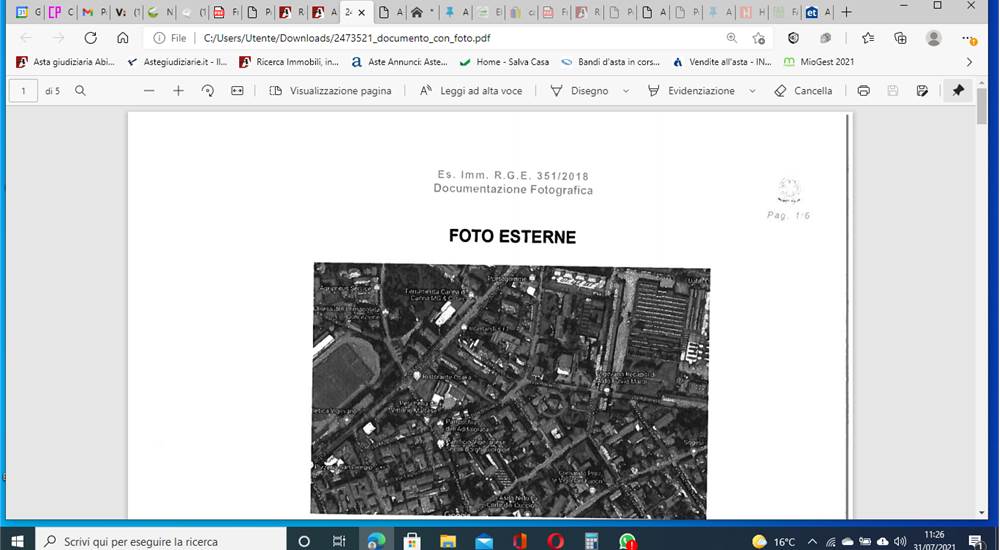Image resolution: width=1000 pixels, height=550 pixels.
Task: Print the document with printer icon
Action: pyautogui.click(x=864, y=91)
